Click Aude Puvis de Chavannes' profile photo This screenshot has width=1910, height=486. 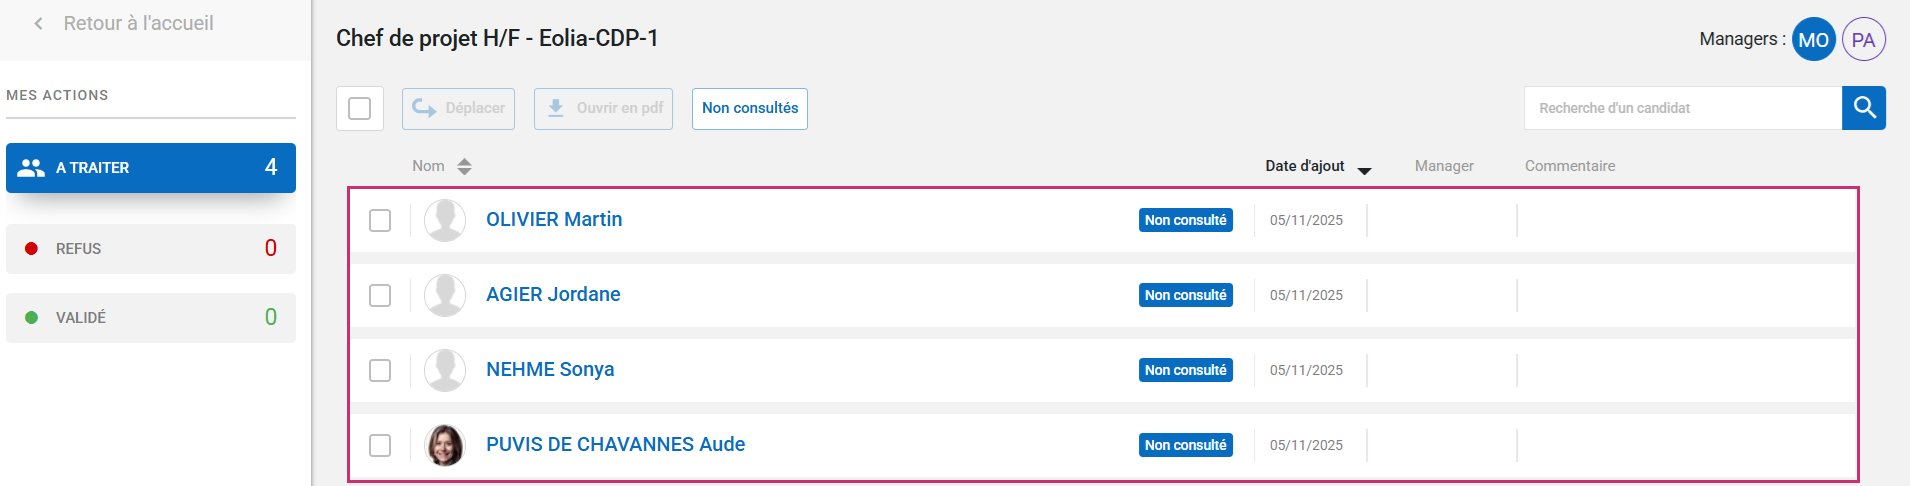click(x=445, y=445)
